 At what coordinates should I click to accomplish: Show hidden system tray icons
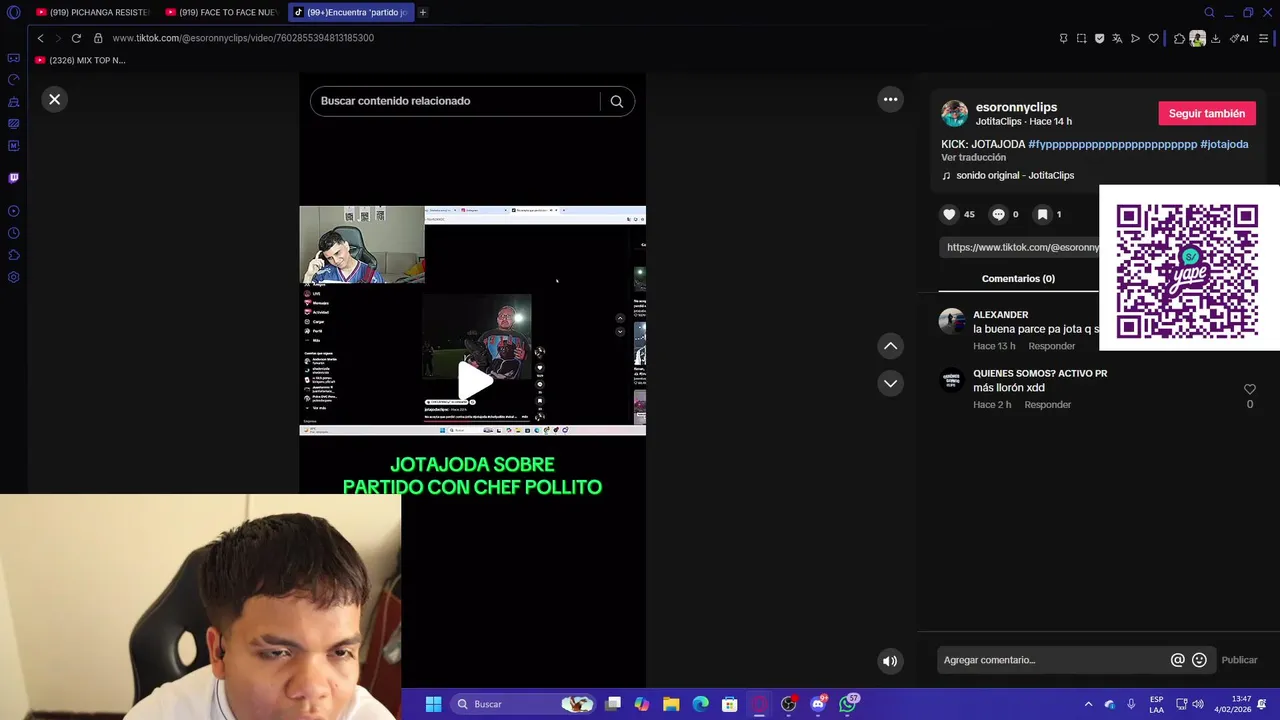[1088, 704]
